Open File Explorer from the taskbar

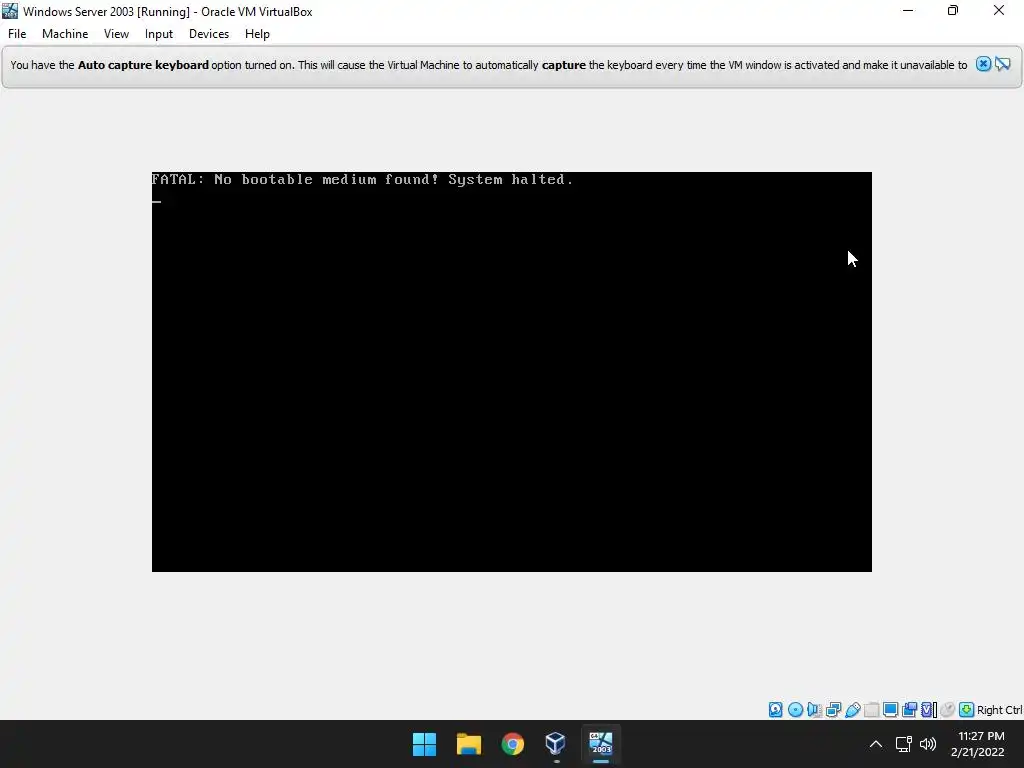coord(469,744)
